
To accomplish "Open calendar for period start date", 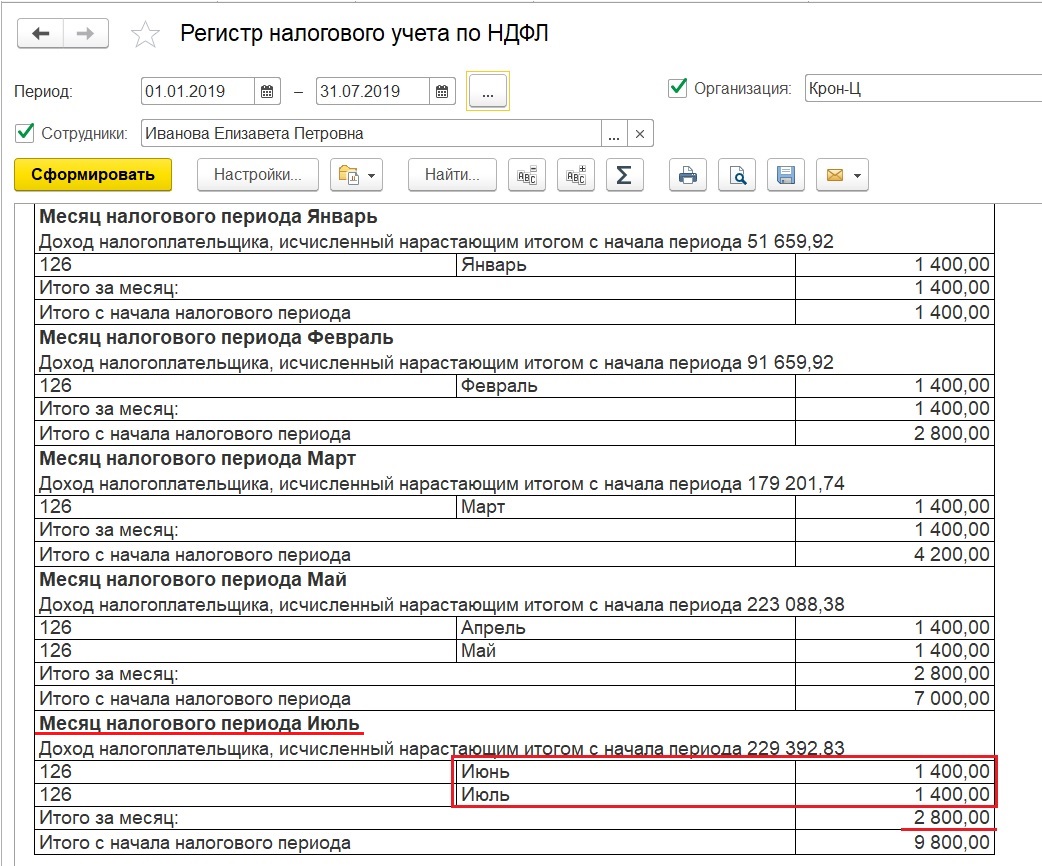I will 267,91.
